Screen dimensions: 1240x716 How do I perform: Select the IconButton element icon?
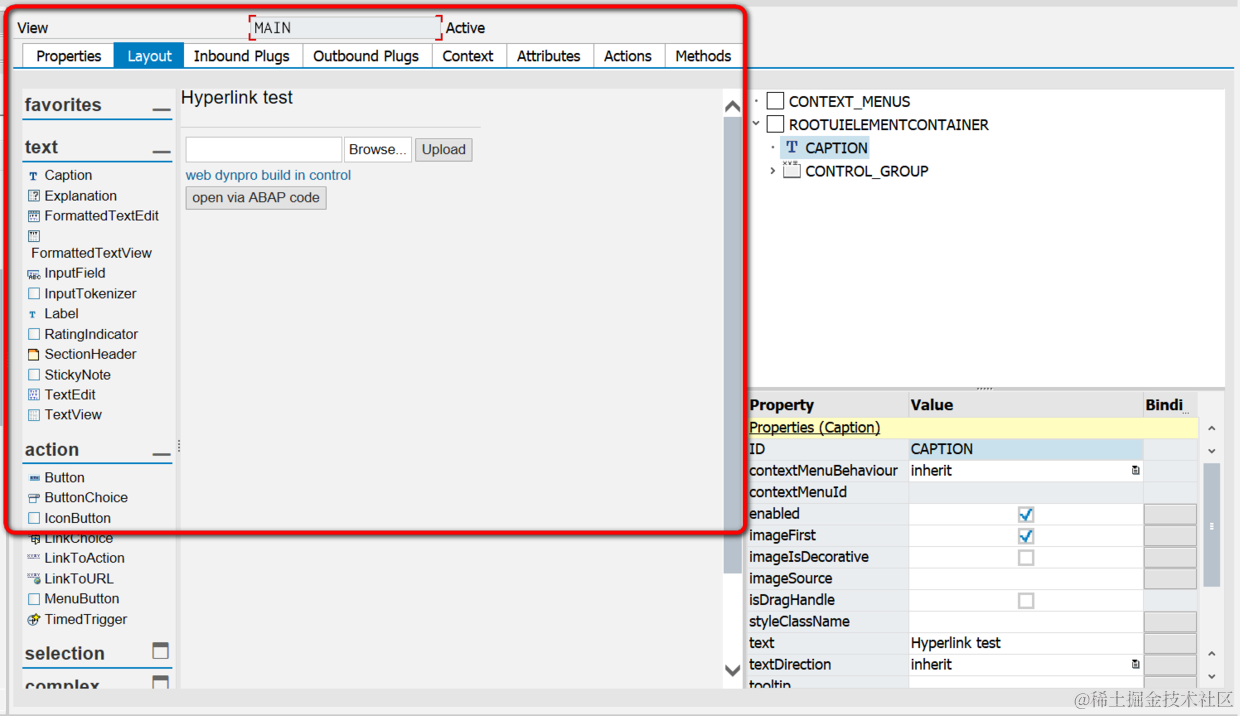[34, 518]
